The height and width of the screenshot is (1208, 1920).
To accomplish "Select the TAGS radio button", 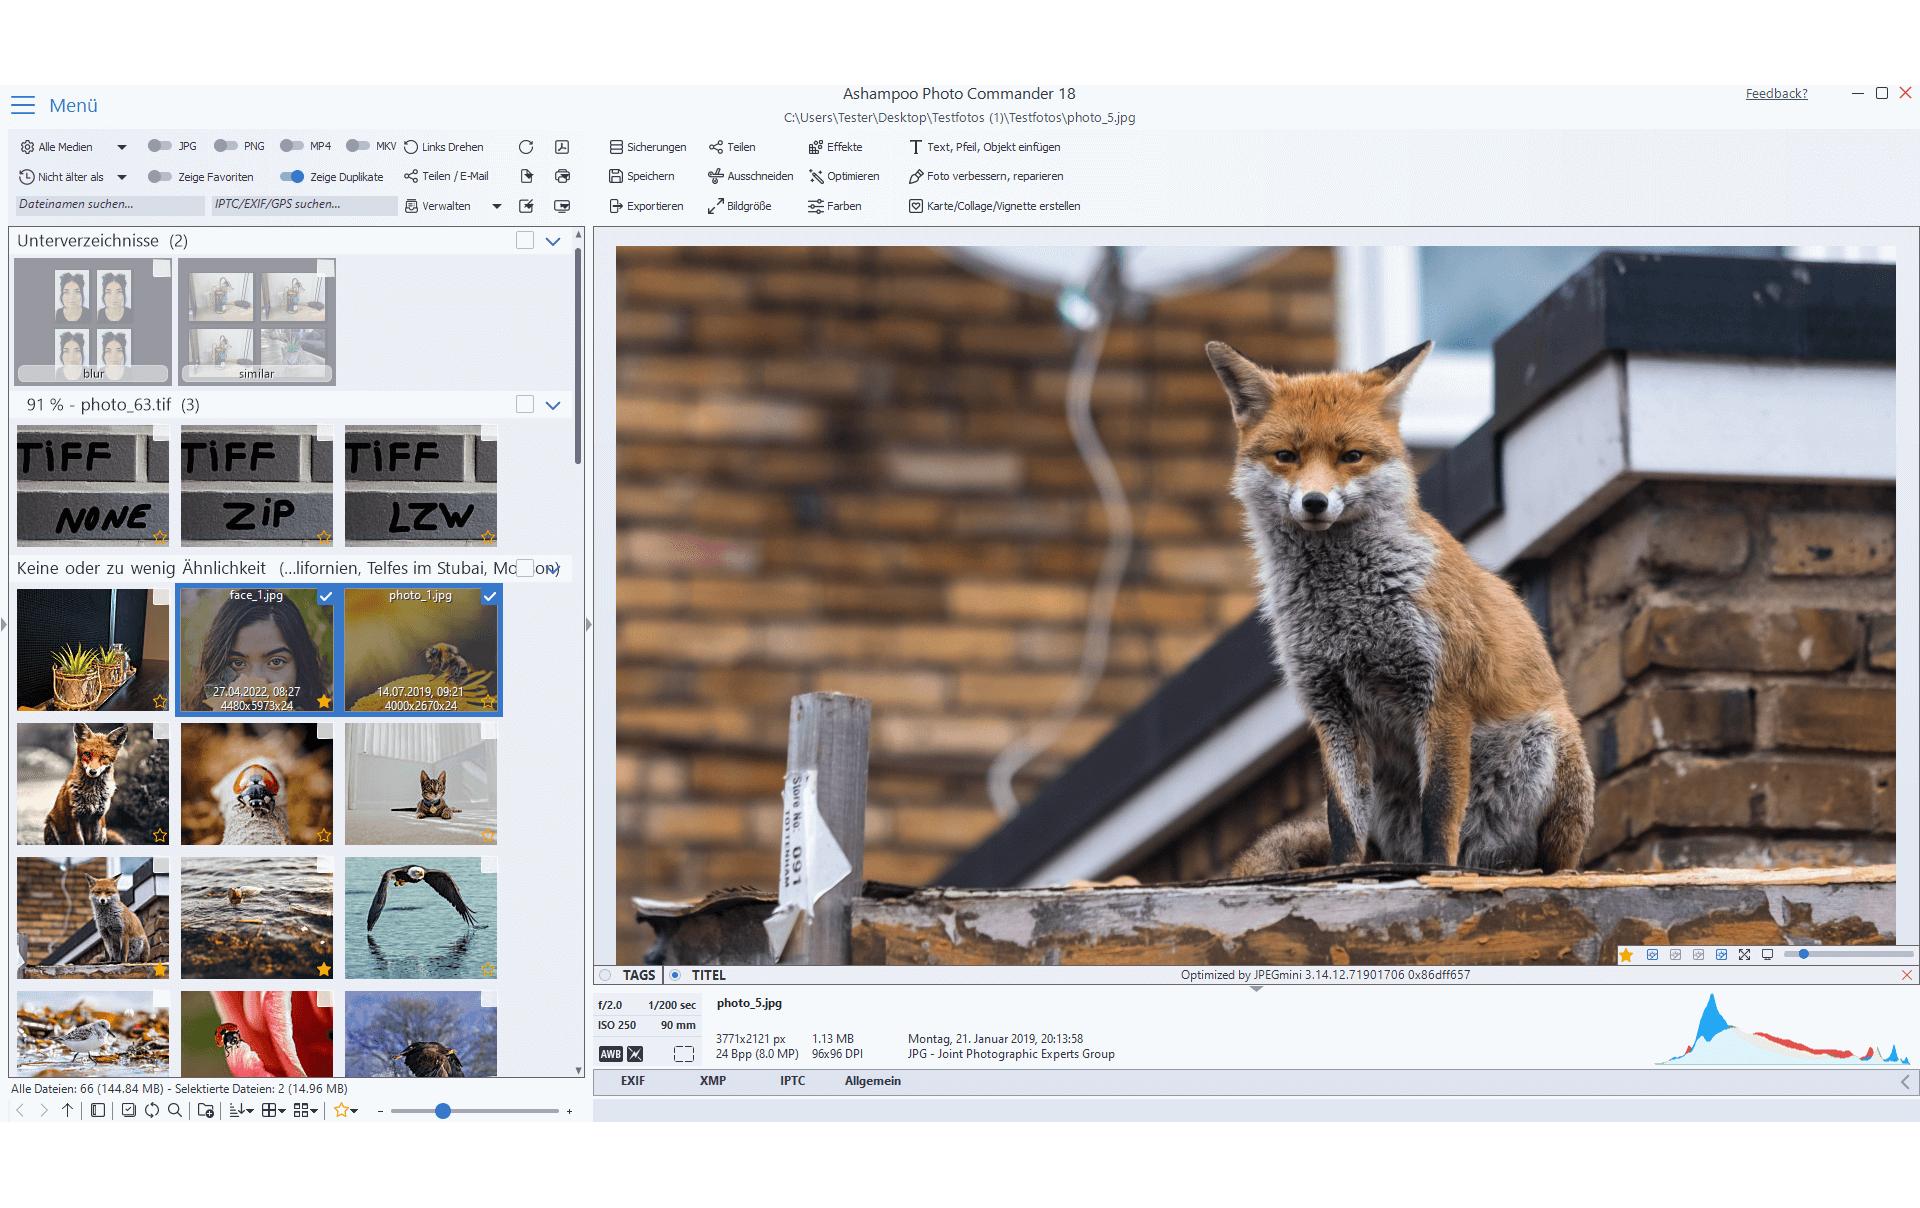I will pos(605,975).
